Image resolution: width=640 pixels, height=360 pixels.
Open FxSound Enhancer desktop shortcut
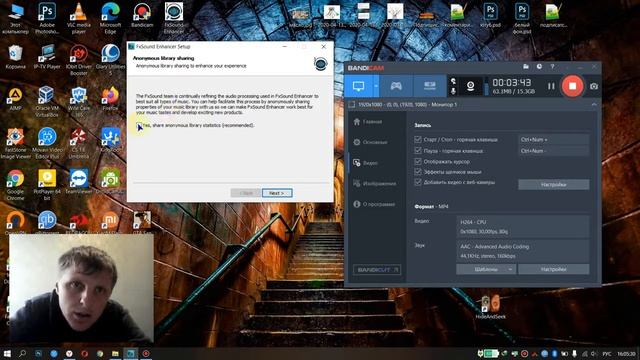[174, 18]
